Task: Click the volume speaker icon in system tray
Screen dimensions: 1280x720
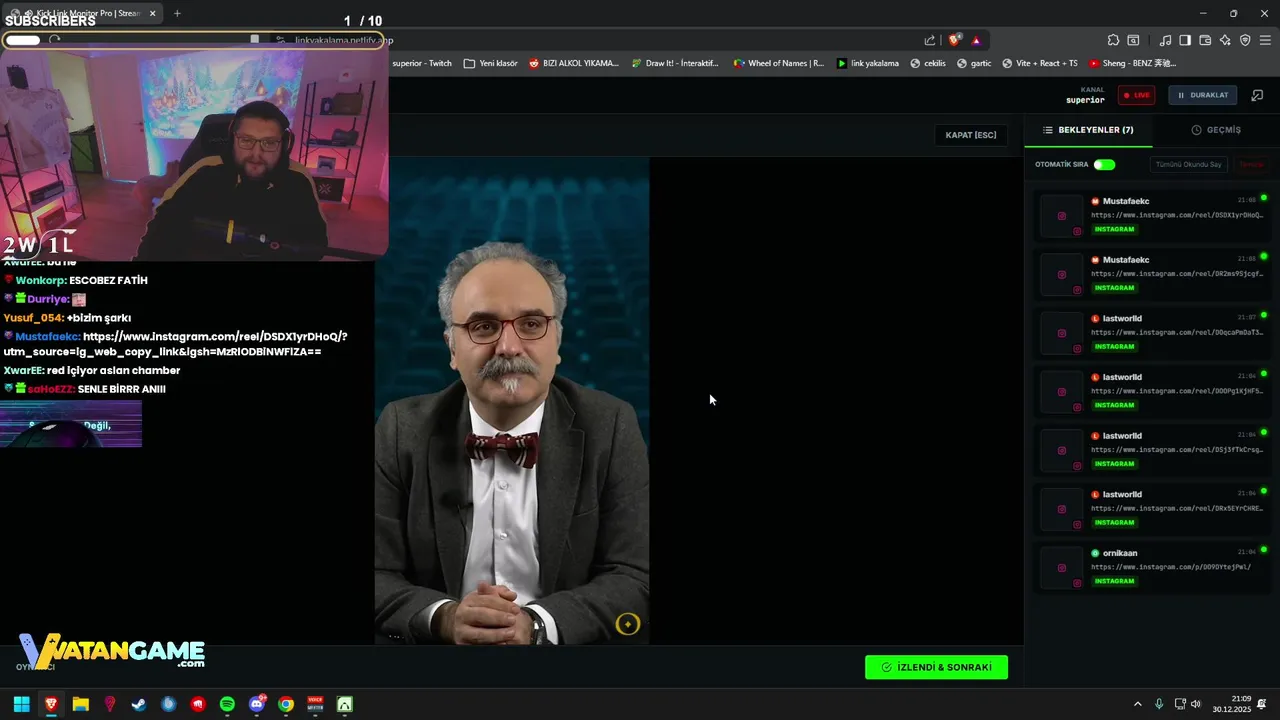Action: 1196,704
